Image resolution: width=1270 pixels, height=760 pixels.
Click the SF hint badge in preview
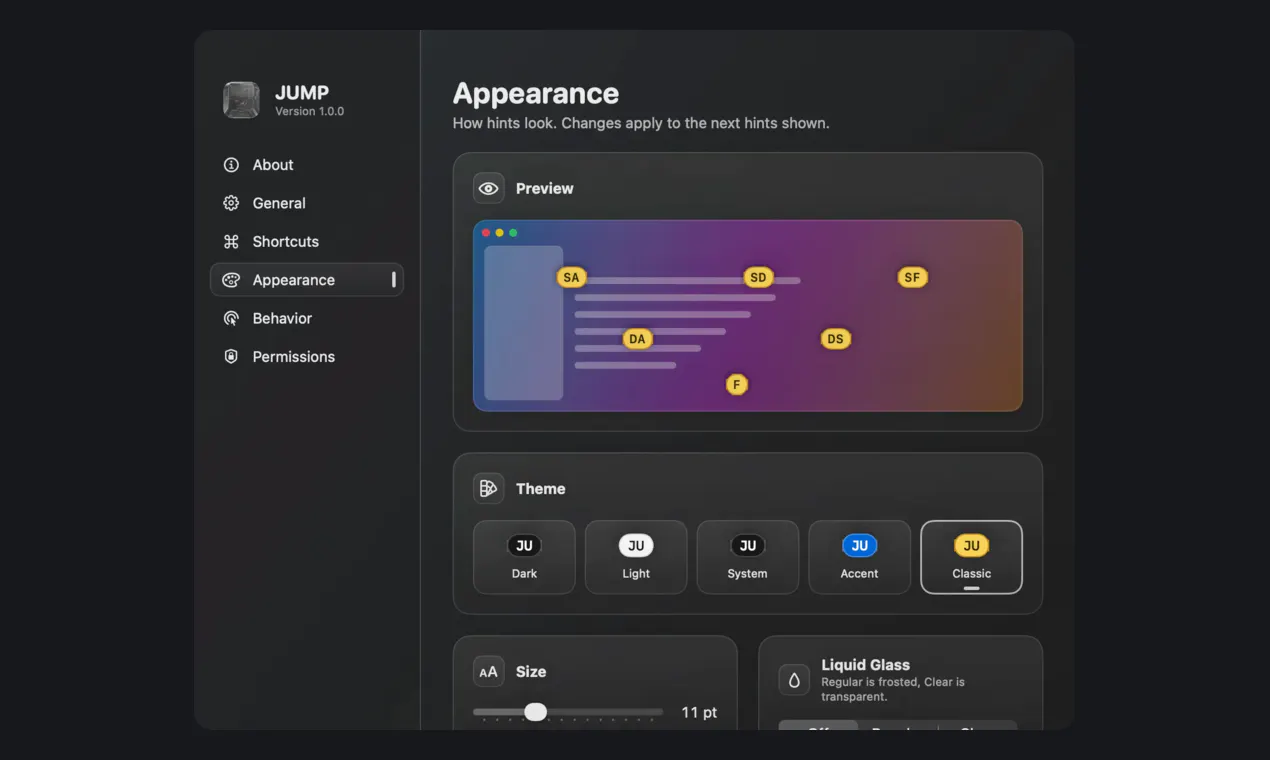pyautogui.click(x=912, y=277)
